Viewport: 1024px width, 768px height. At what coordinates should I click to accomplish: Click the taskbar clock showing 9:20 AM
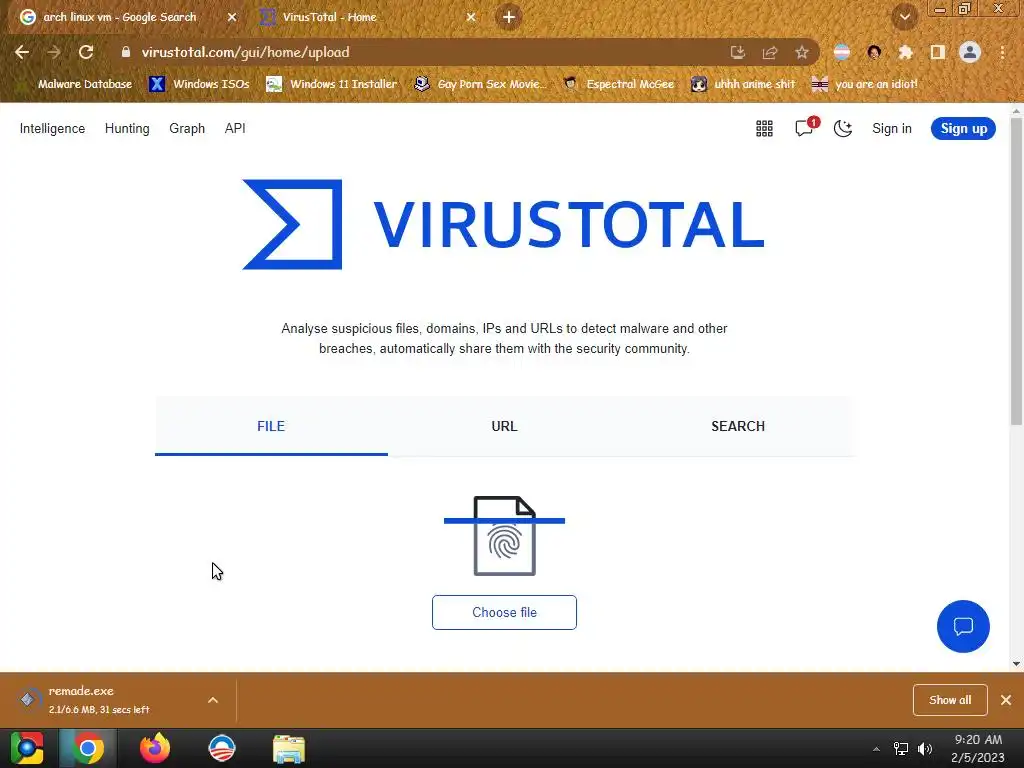pyautogui.click(x=978, y=748)
